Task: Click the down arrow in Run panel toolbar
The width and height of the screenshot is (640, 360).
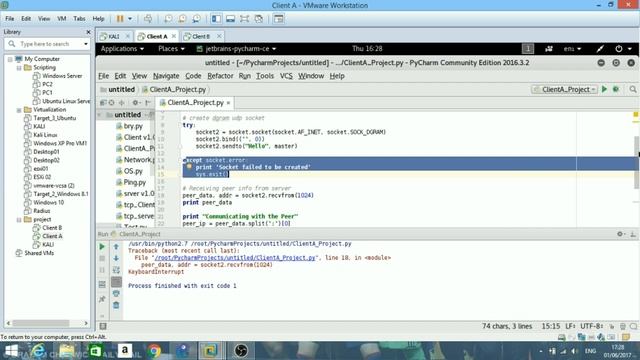Action: pyautogui.click(x=116, y=258)
